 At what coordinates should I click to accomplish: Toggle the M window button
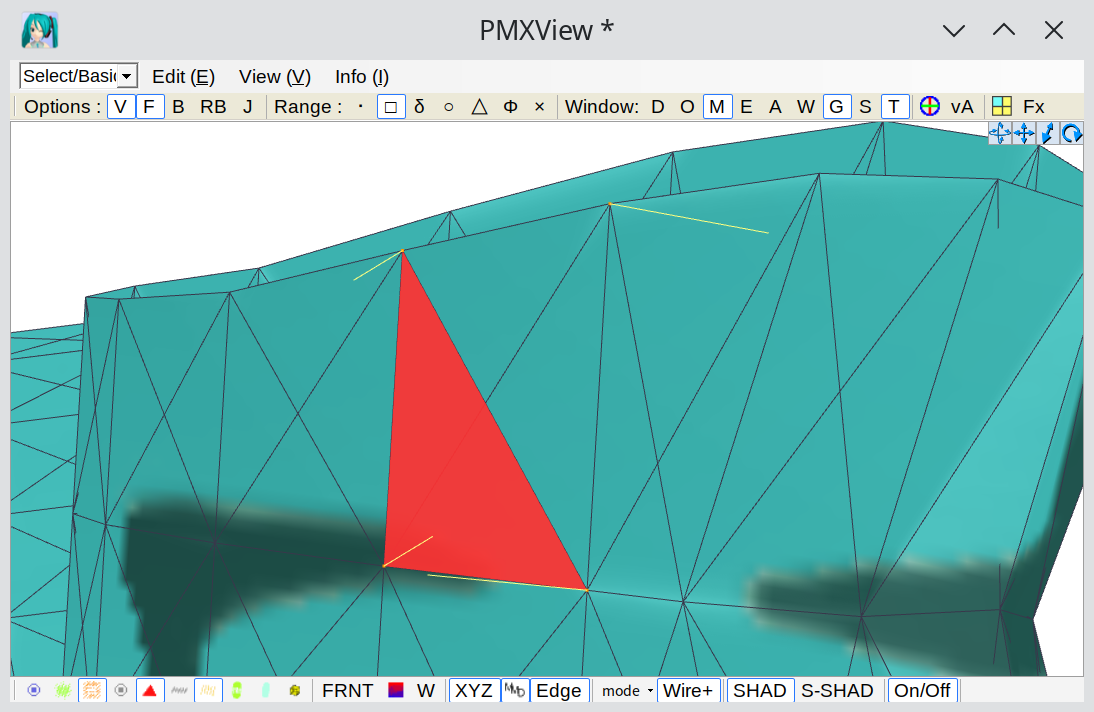click(x=717, y=107)
